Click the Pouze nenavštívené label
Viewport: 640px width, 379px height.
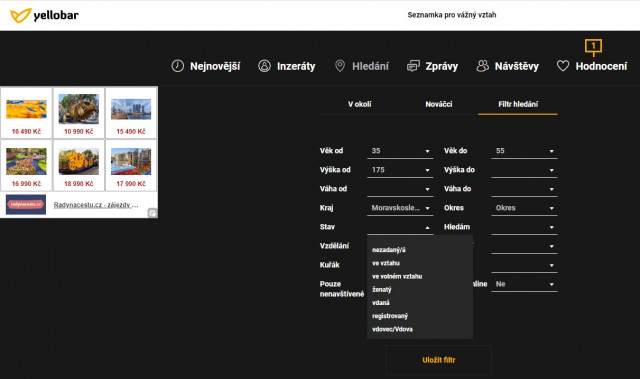pyautogui.click(x=342, y=289)
